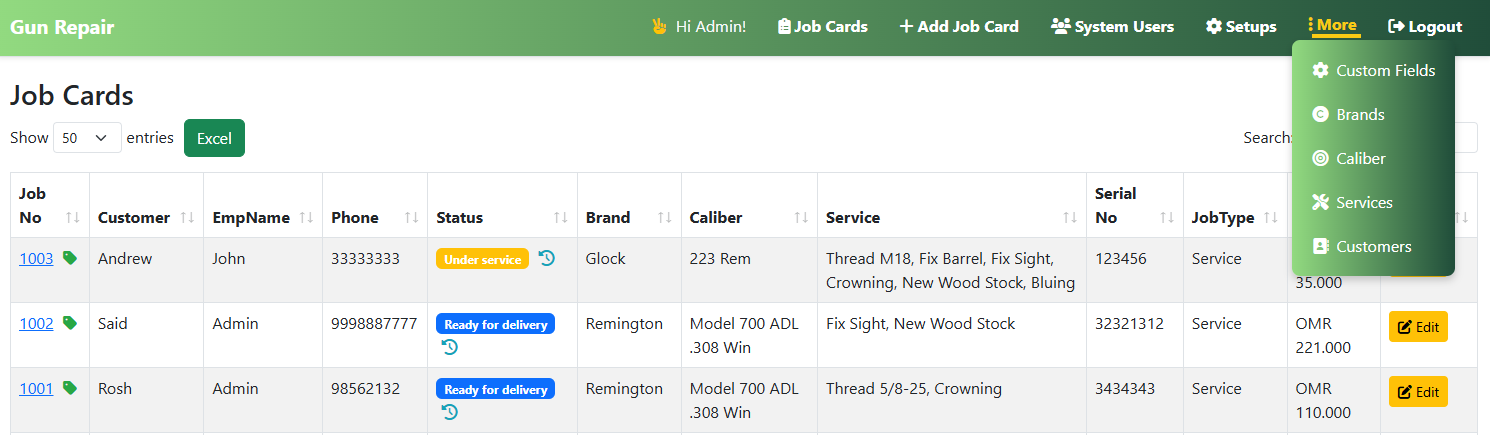
Task: Open status history icon for Rosh's job
Action: point(450,412)
